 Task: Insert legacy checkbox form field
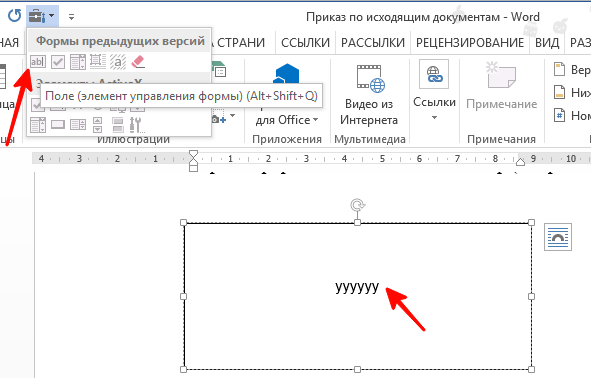click(x=58, y=62)
